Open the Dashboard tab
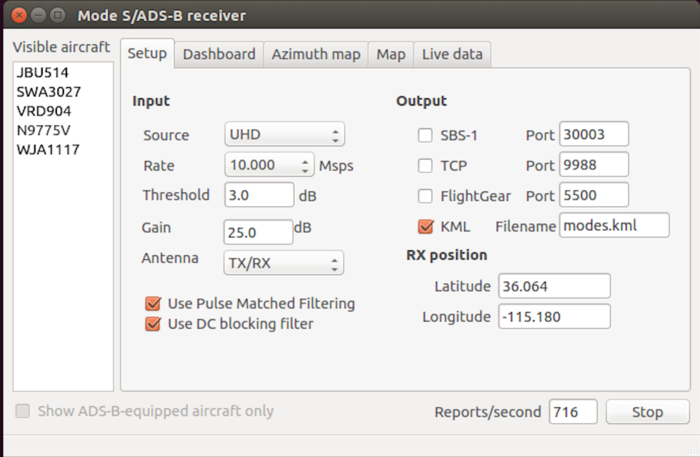 point(218,54)
